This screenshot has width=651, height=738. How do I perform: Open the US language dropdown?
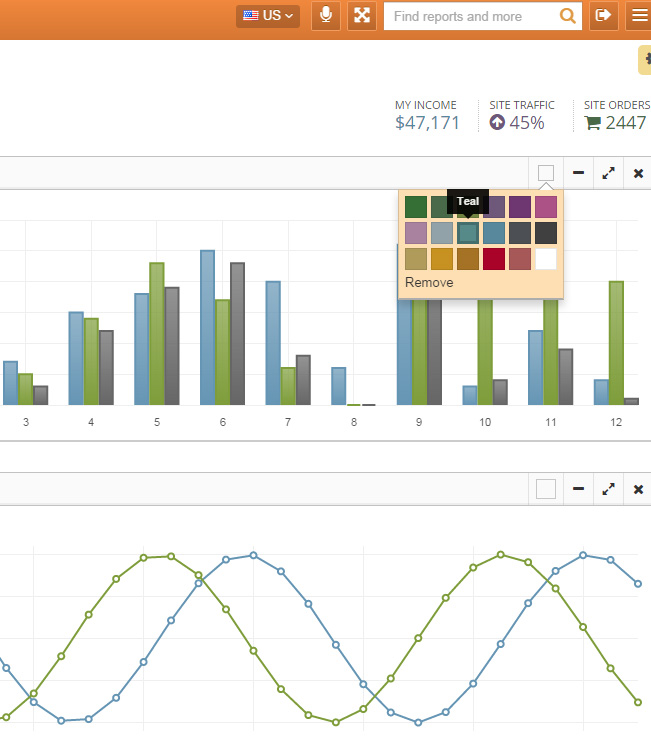[x=268, y=16]
